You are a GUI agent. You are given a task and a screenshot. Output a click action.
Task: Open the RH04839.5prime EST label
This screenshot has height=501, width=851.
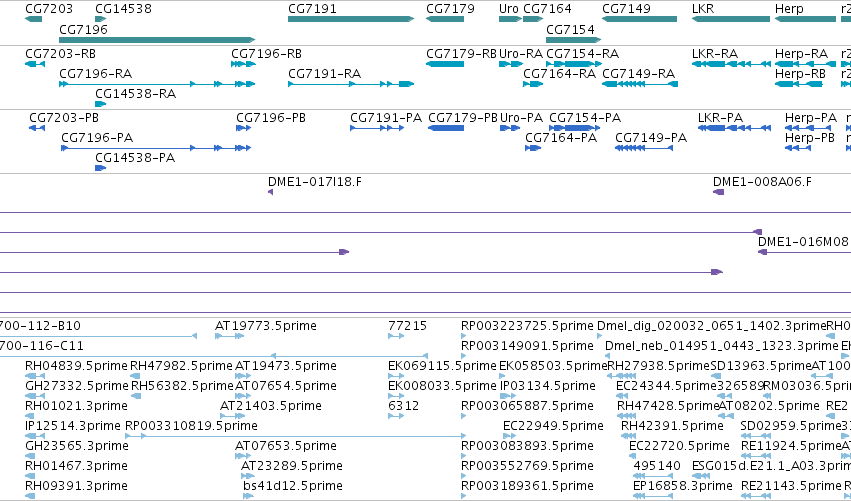coord(77,366)
